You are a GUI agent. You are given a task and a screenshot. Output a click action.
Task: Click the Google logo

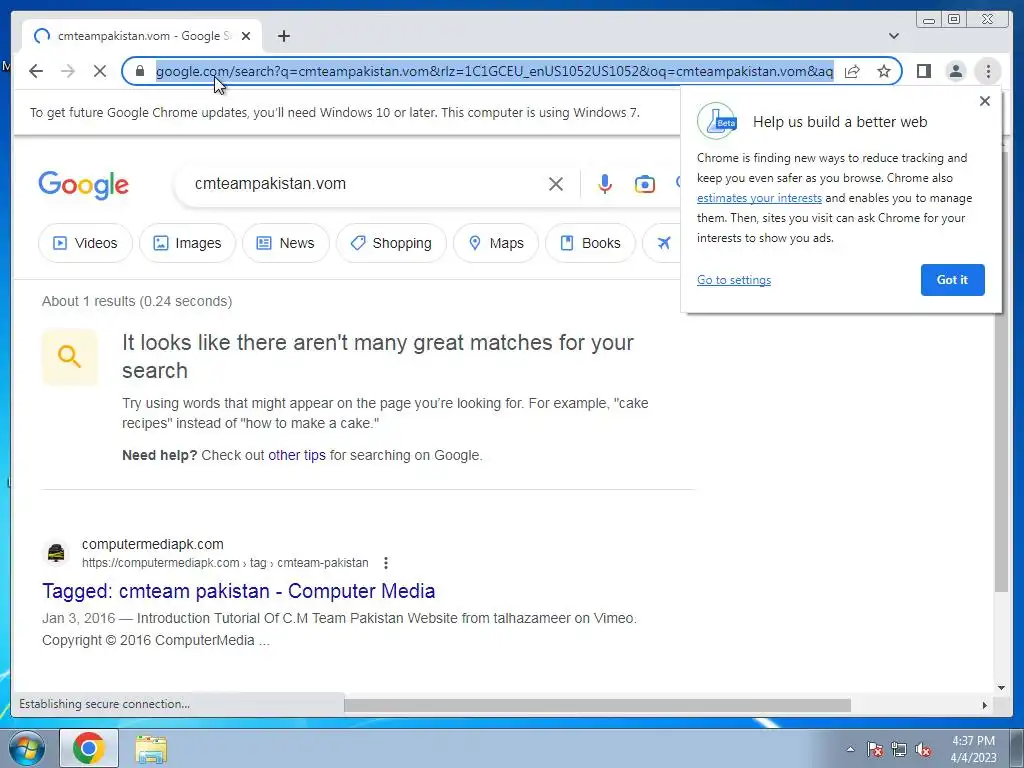pos(84,185)
